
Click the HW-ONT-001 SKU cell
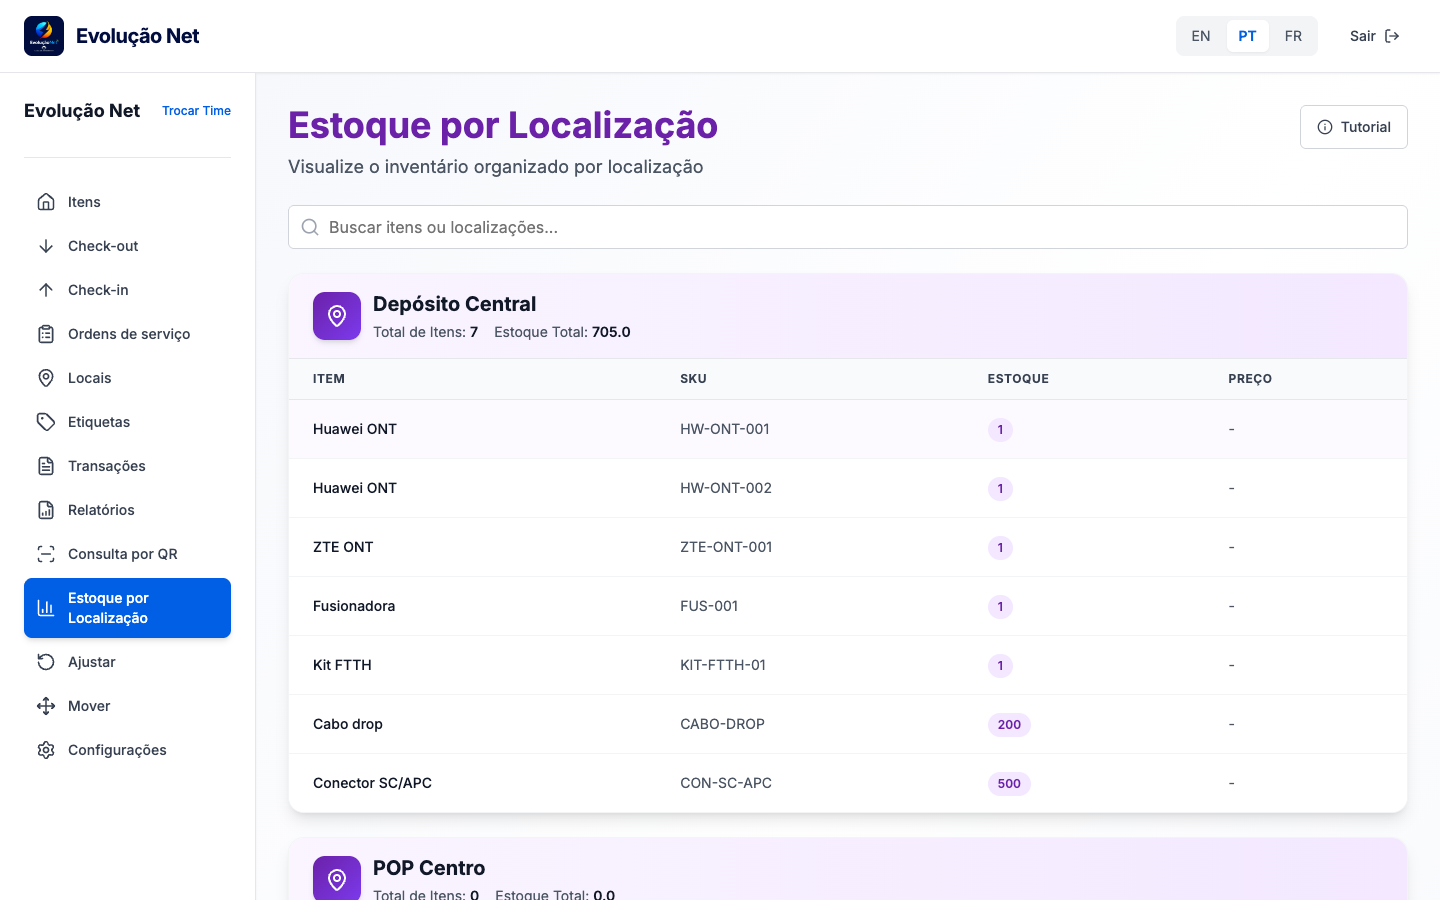point(725,429)
